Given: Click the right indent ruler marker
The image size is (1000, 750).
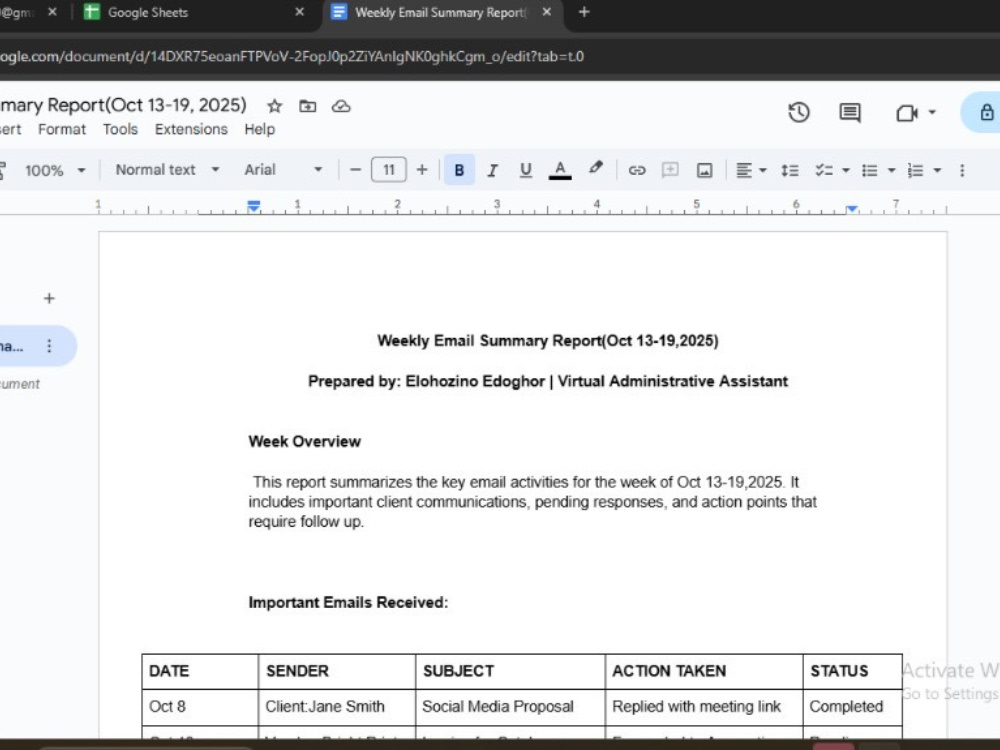Looking at the screenshot, I should point(852,209).
